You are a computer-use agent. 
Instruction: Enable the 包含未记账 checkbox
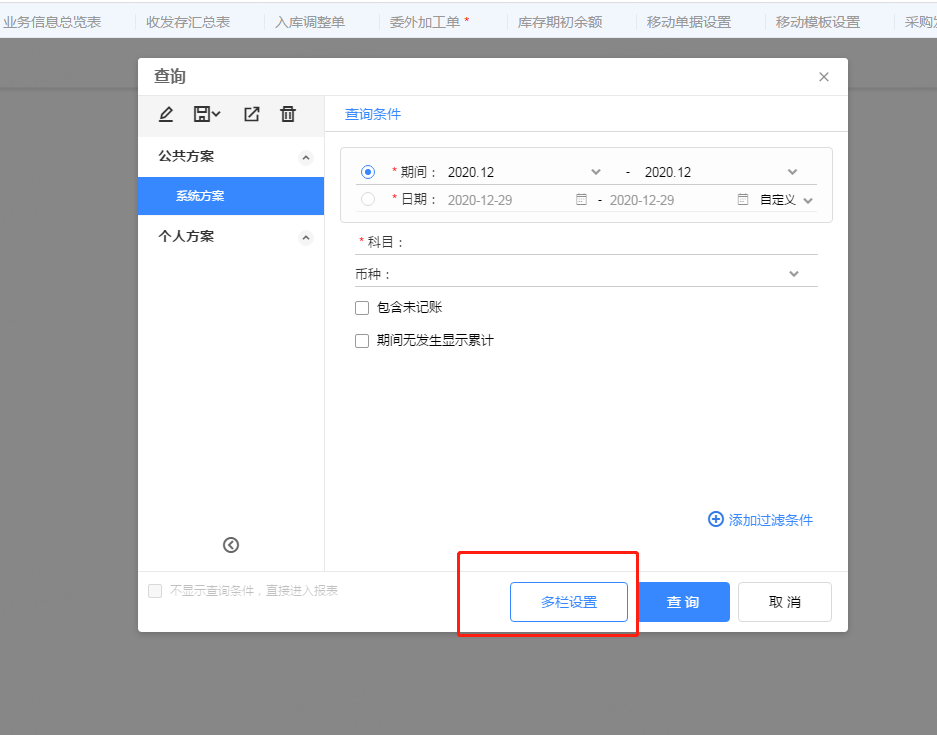pos(362,308)
